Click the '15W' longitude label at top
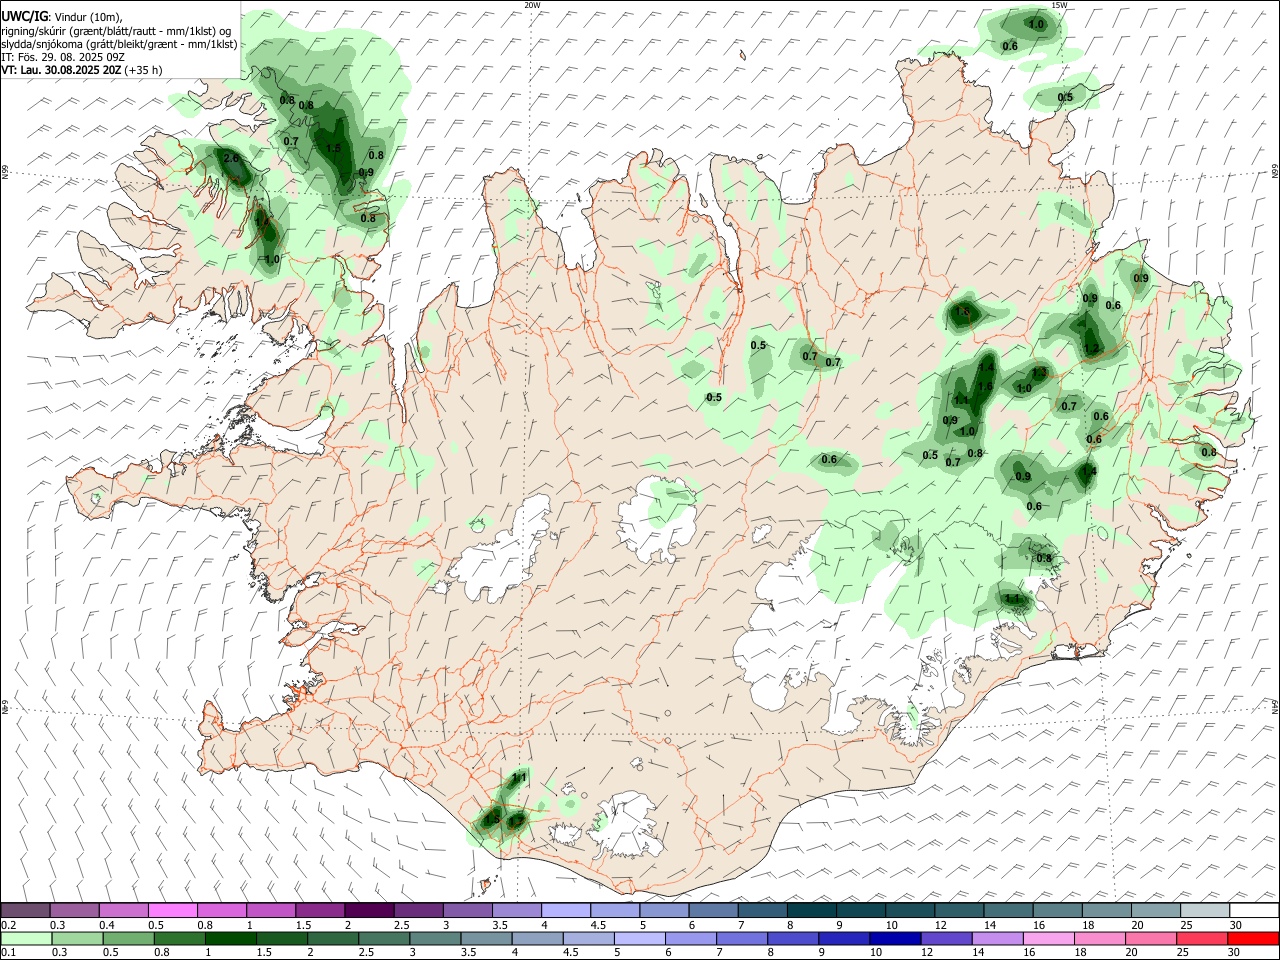 click(1059, 5)
